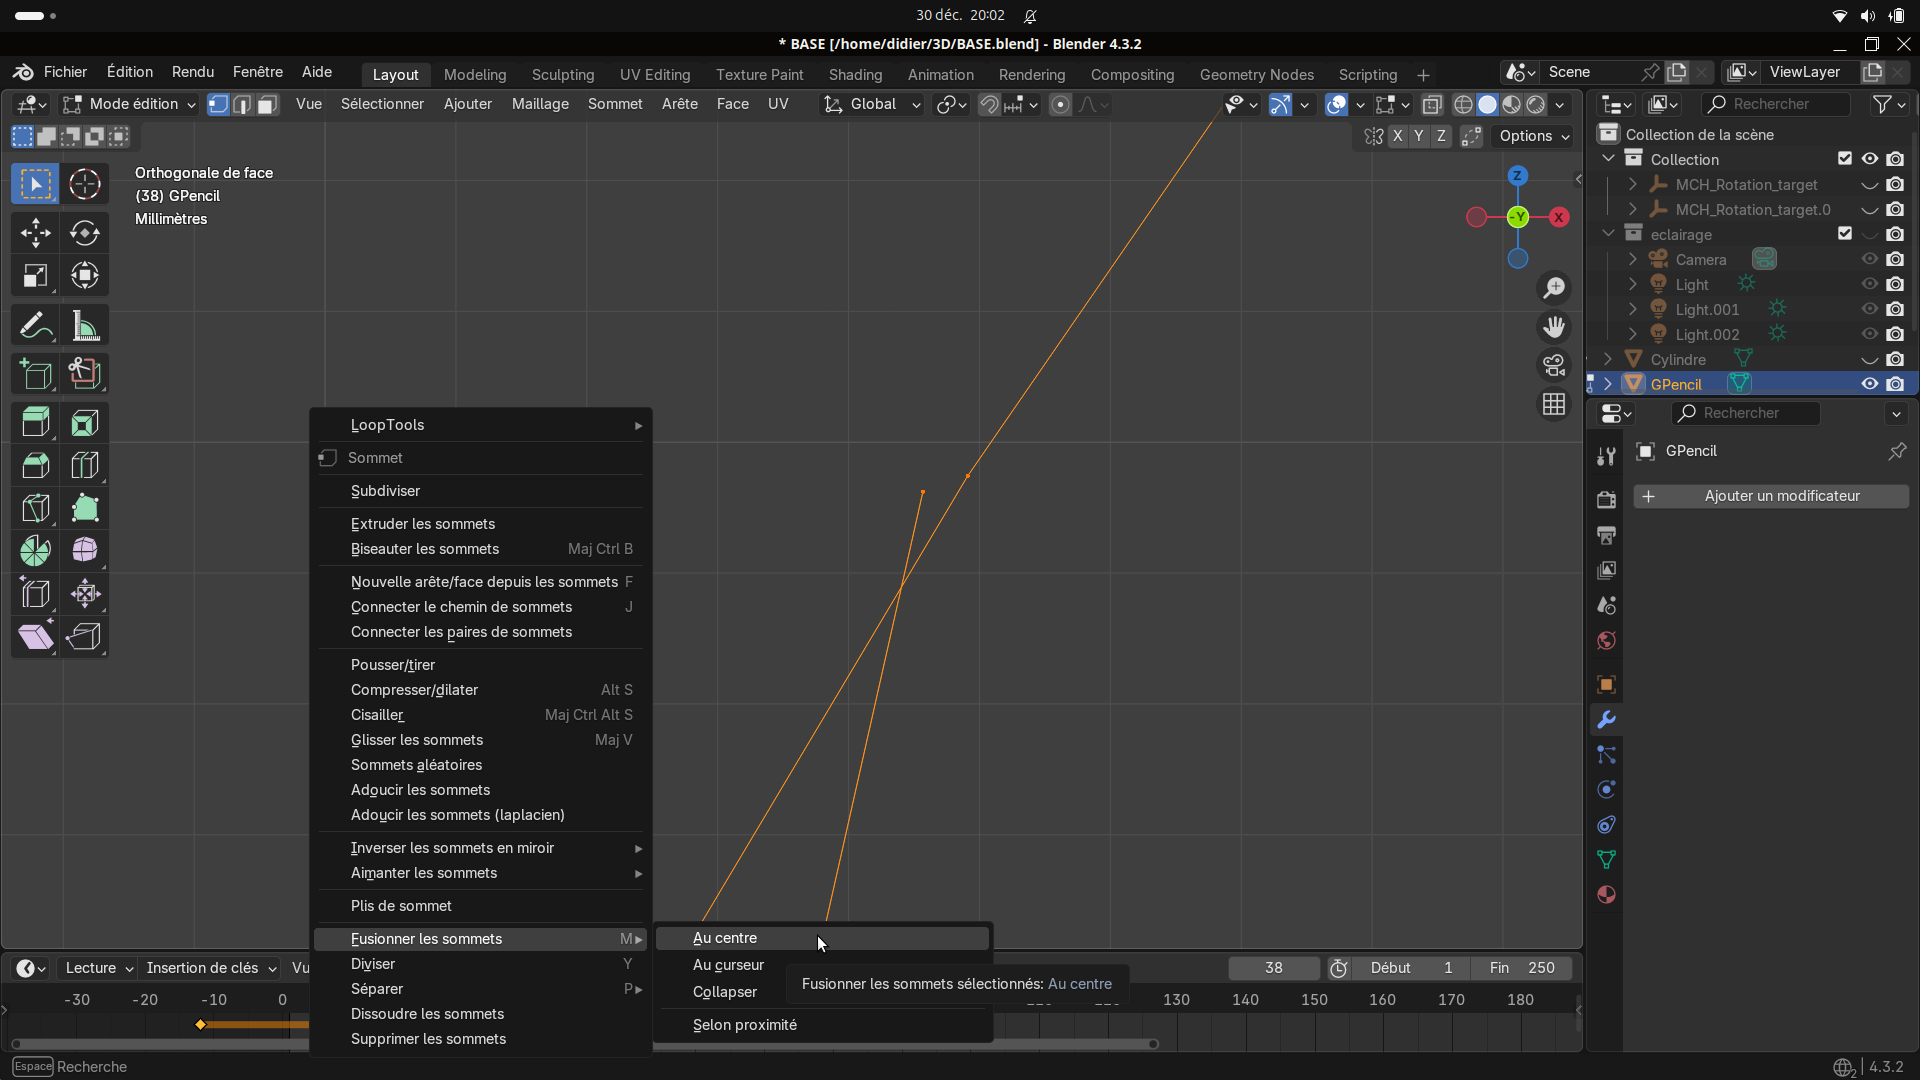
Task: Hide GPencil object with eye icon
Action: [1869, 384]
